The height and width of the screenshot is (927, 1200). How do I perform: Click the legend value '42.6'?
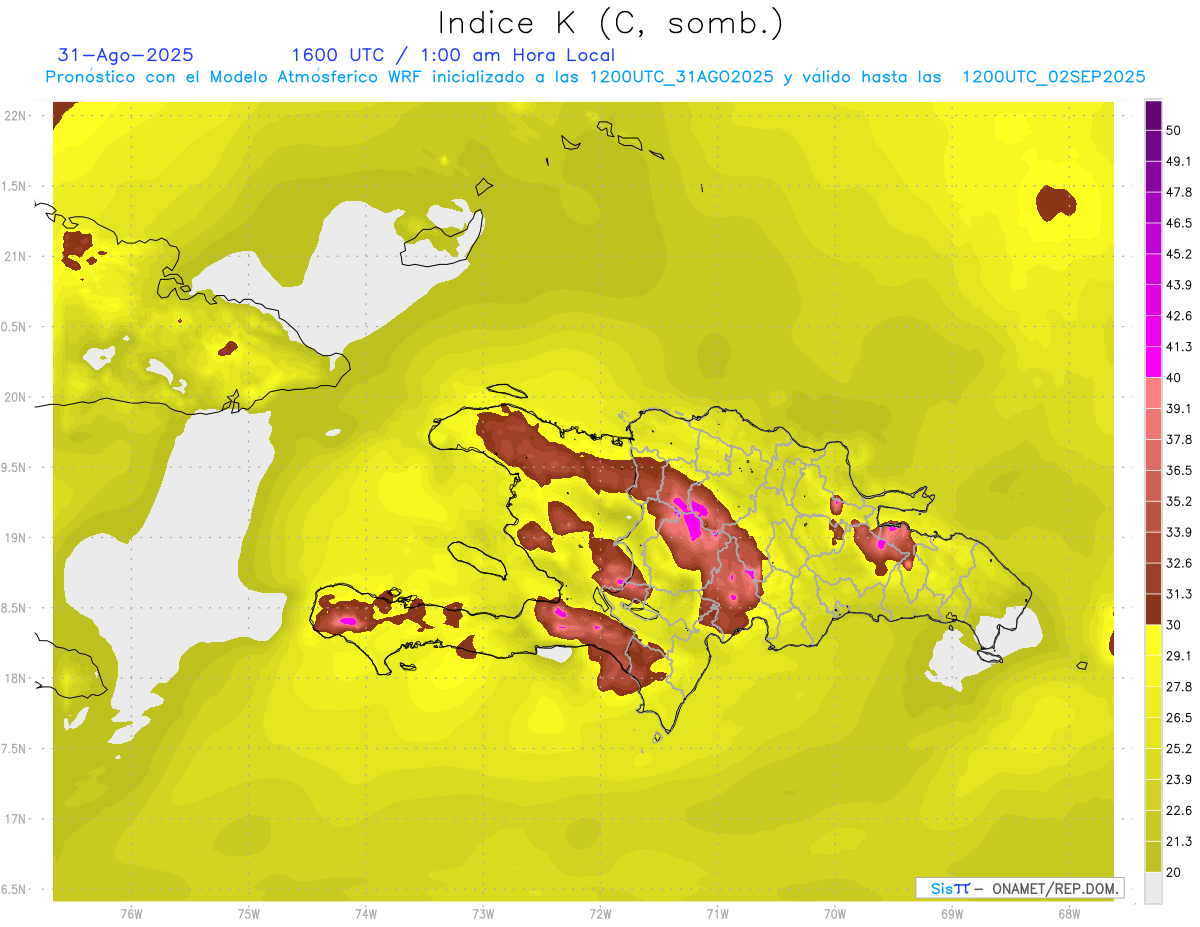click(1179, 316)
